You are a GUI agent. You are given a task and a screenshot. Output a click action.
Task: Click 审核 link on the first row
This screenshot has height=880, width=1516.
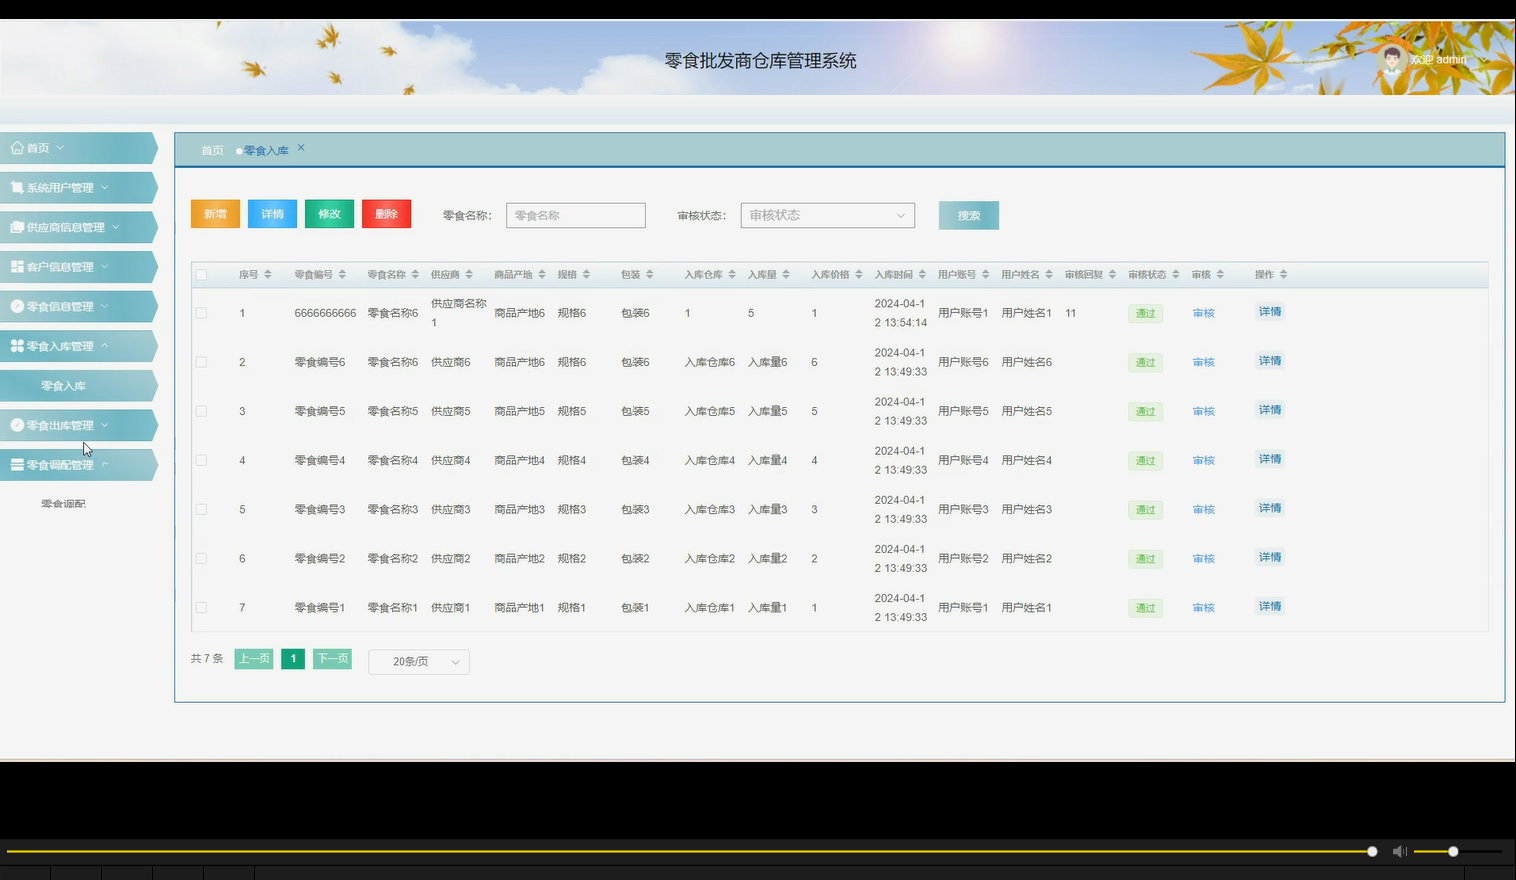point(1203,312)
